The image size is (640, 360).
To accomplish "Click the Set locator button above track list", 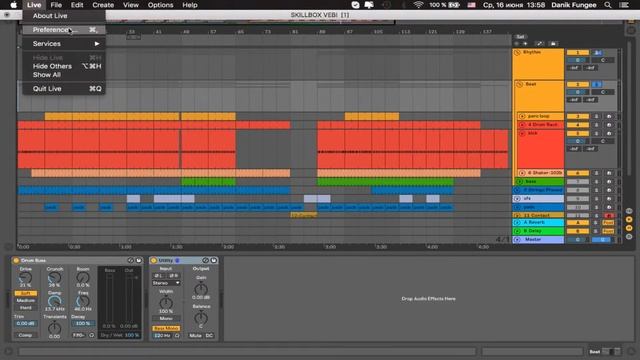I will pos(520,37).
